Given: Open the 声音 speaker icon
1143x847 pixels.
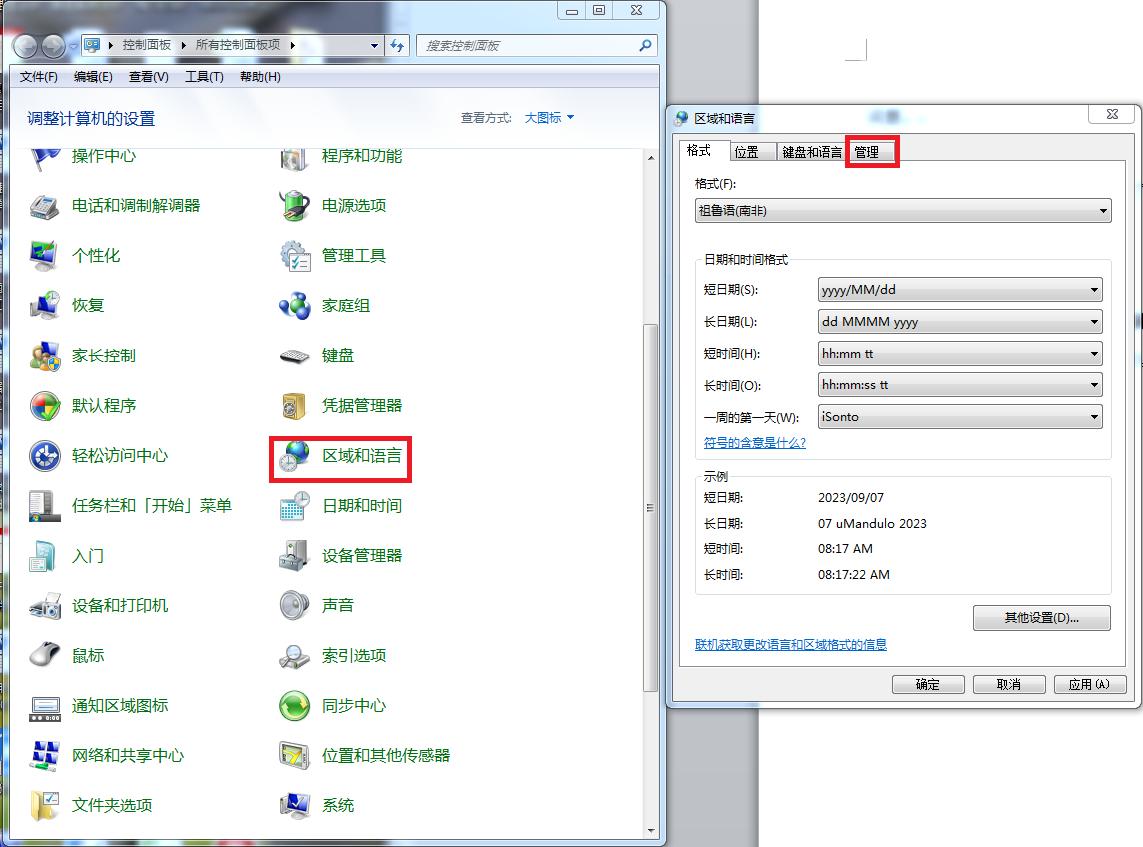Looking at the screenshot, I should click(x=294, y=606).
